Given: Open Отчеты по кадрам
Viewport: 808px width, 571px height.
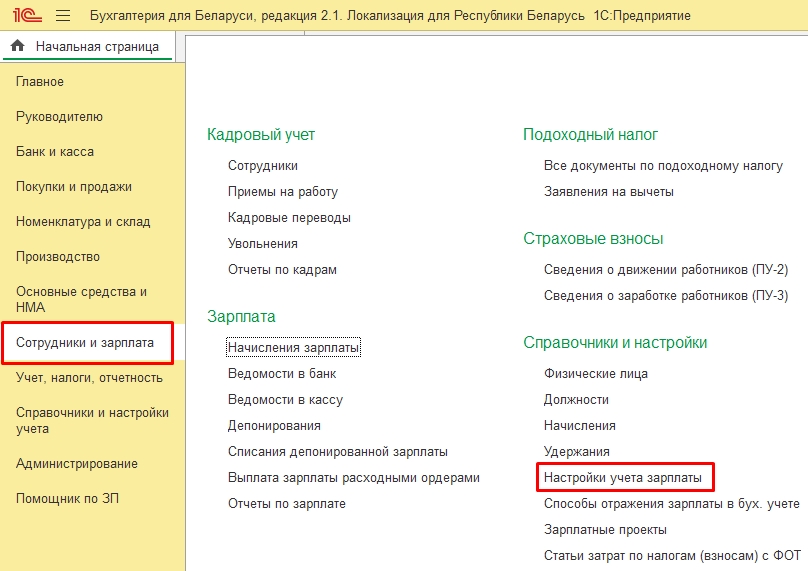Looking at the screenshot, I should [282, 270].
